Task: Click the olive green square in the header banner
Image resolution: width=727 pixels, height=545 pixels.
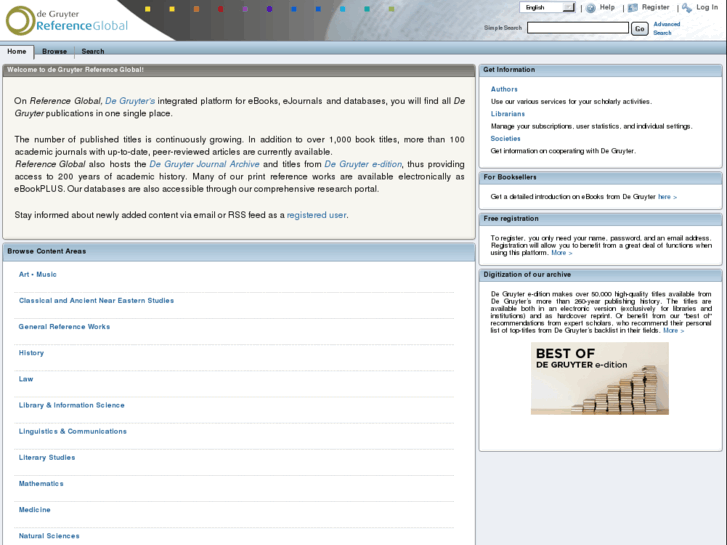Action: [x=391, y=9]
